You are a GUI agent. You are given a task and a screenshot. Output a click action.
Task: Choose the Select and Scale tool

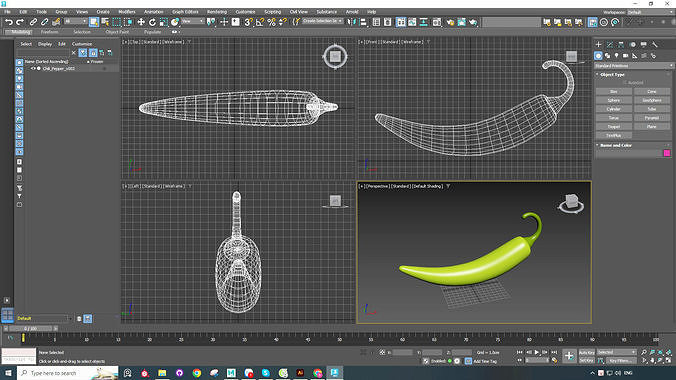[163, 22]
